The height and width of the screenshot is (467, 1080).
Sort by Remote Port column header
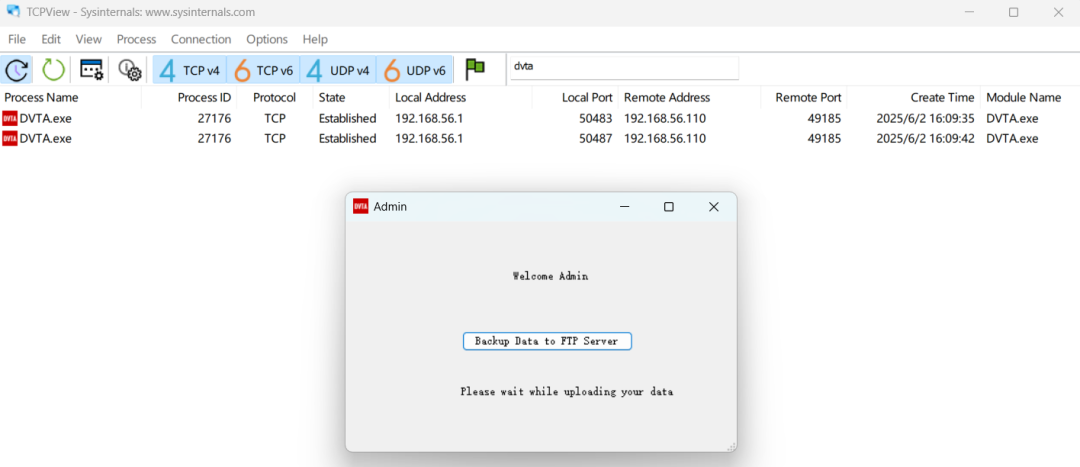[804, 97]
